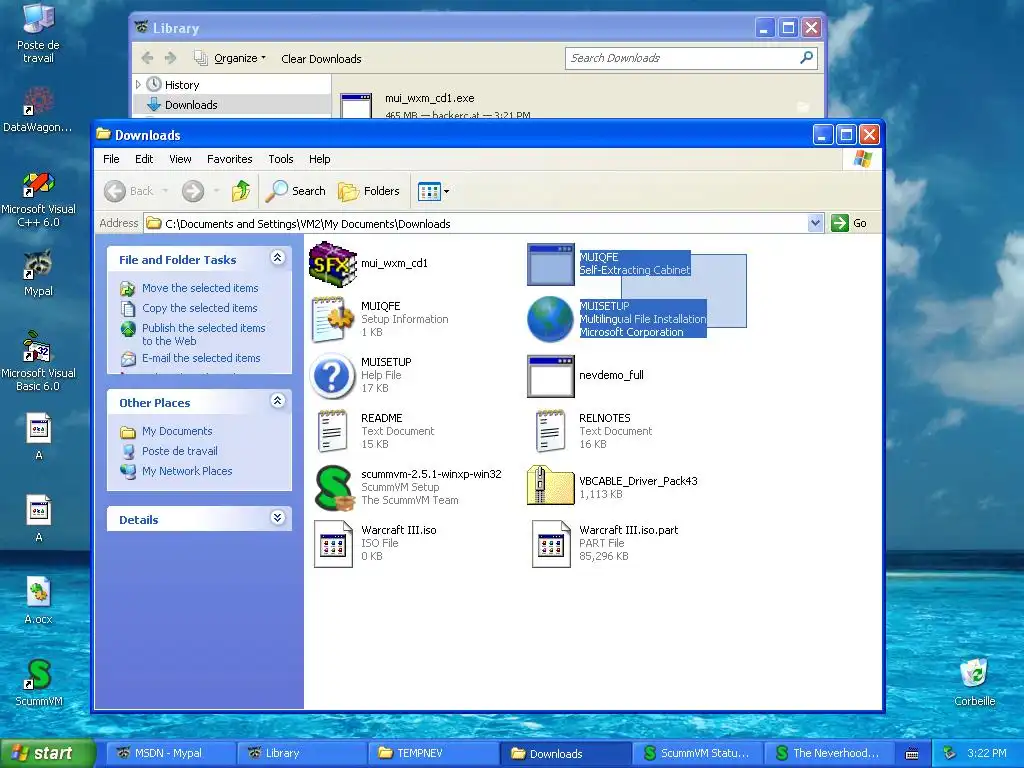
Task: Click the Back toolbar button
Action: [129, 191]
